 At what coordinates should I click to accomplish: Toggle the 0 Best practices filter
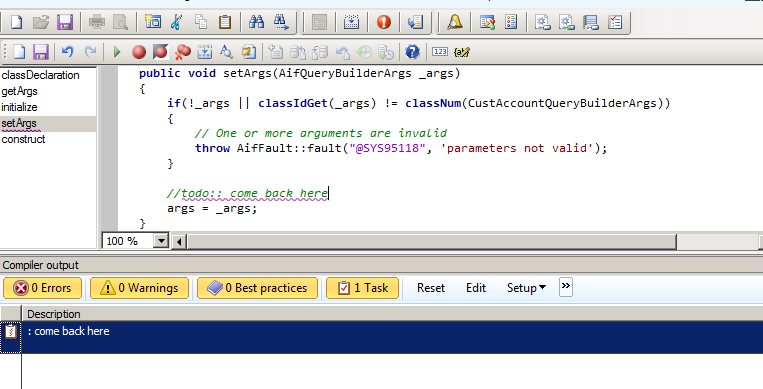coord(257,288)
